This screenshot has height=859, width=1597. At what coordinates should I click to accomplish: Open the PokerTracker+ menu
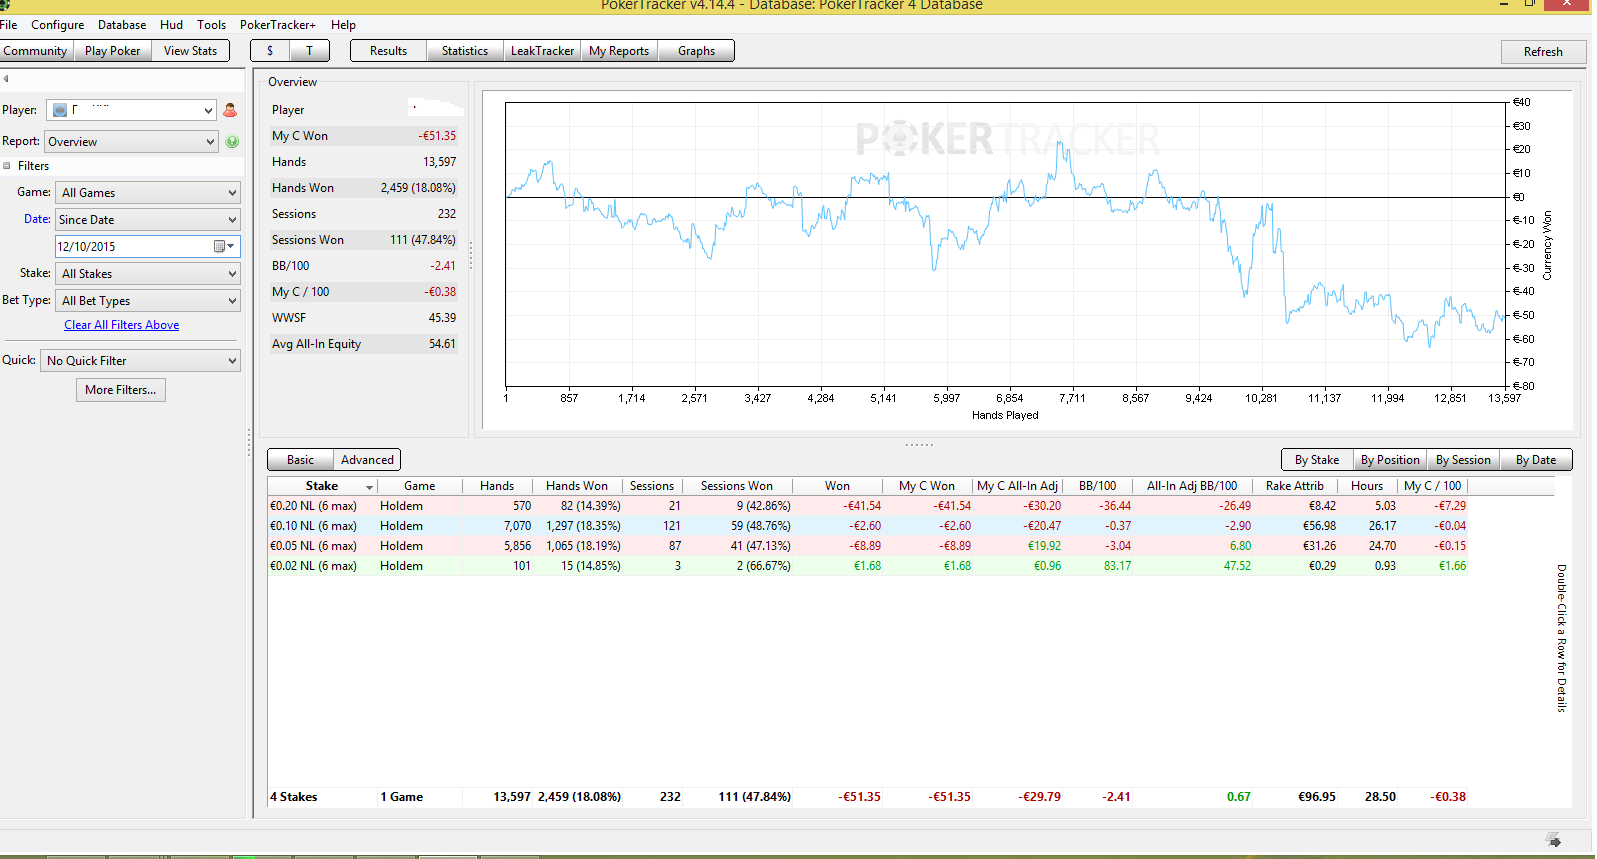(x=278, y=25)
